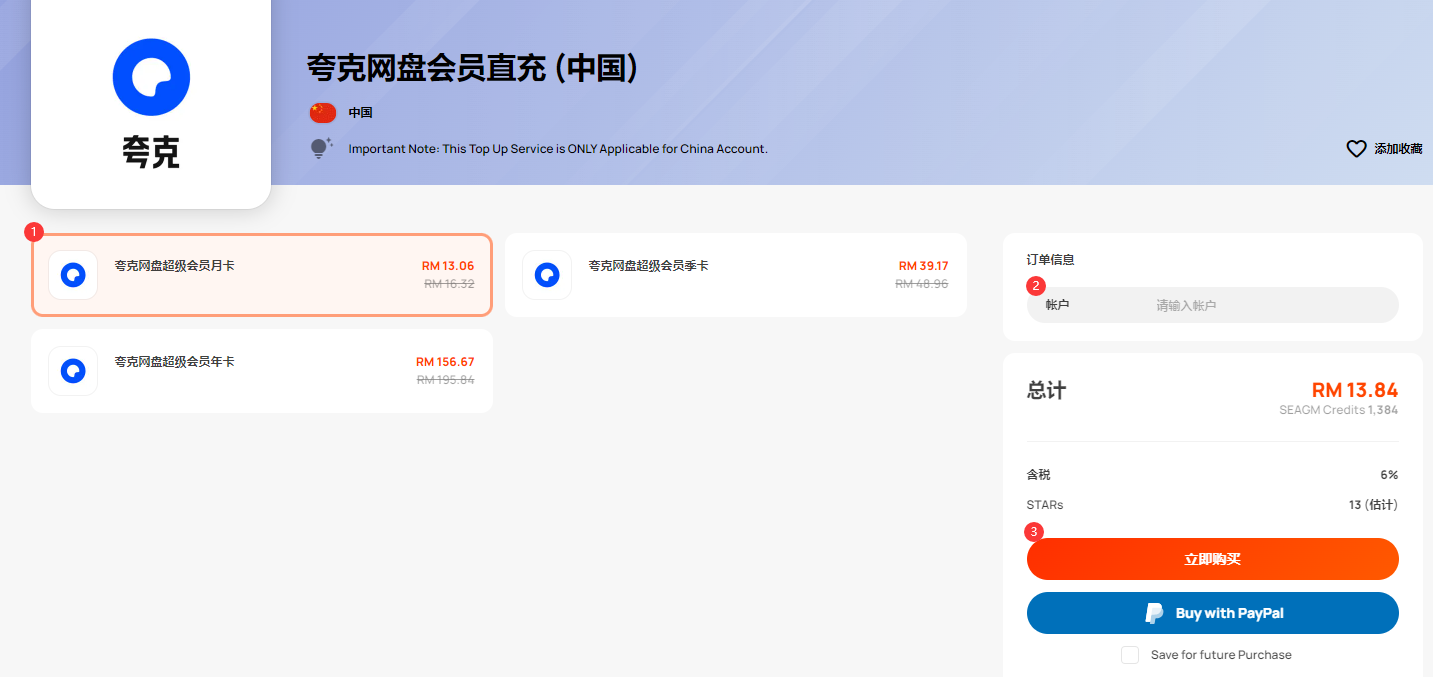This screenshot has height=677, width=1433.
Task: Click the 6% tax value
Action: (1389, 475)
